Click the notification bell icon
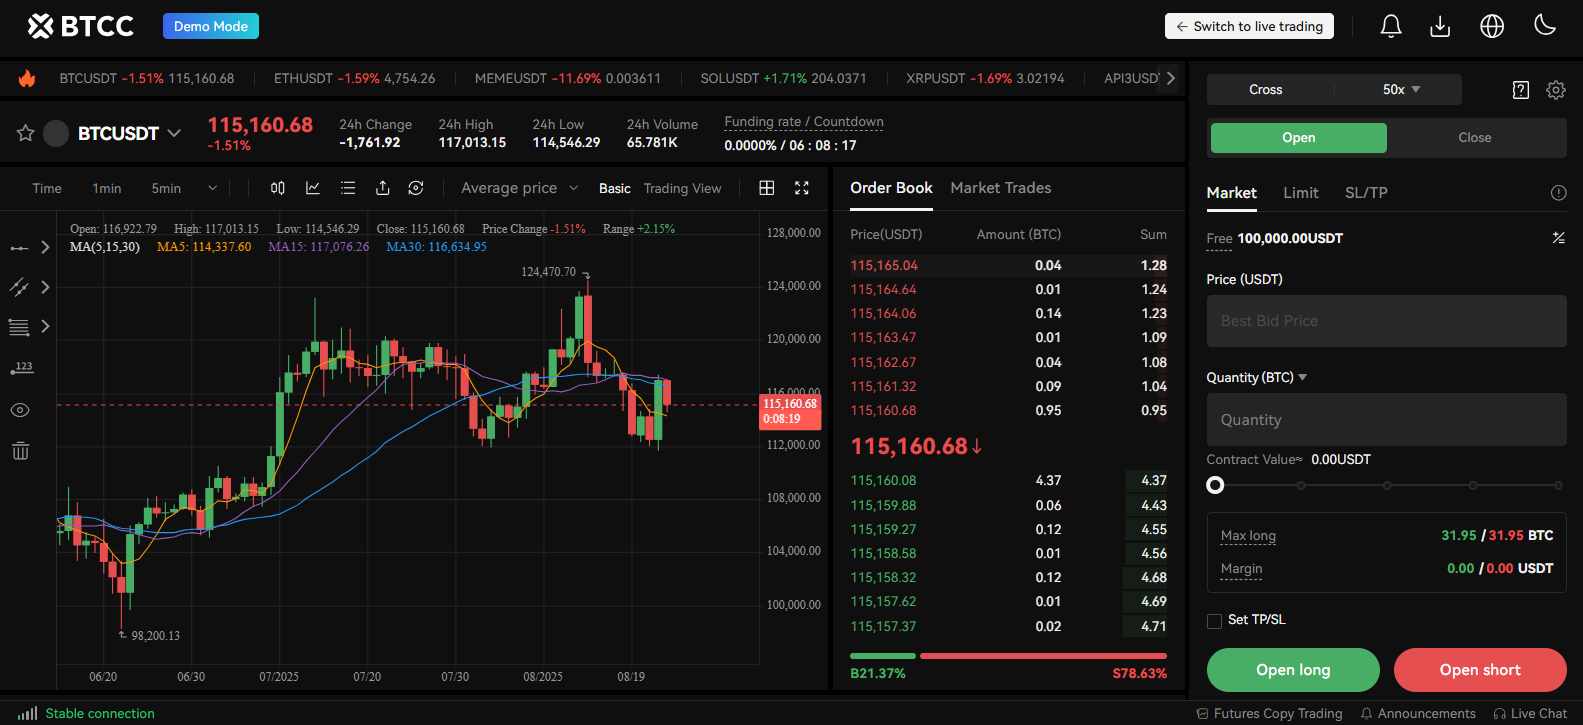 tap(1390, 27)
